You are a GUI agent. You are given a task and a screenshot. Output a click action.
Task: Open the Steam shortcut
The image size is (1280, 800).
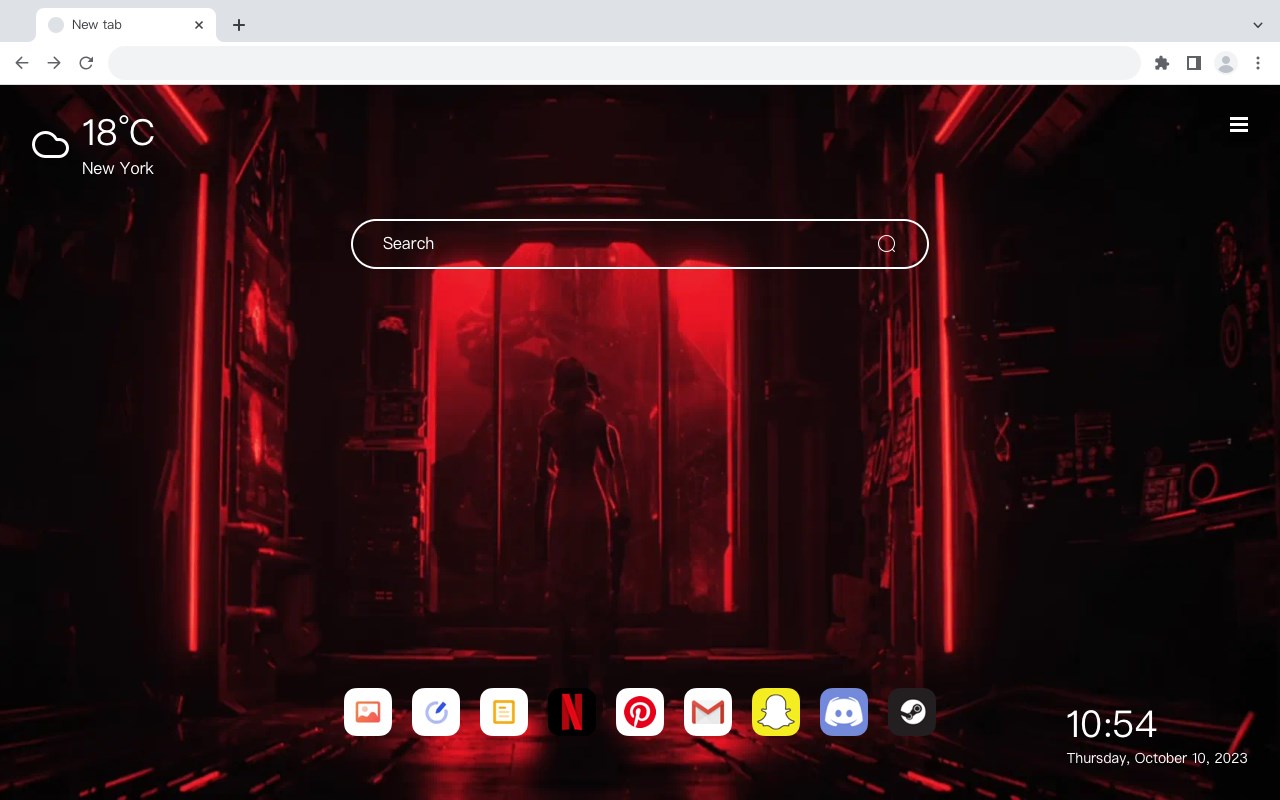[912, 712]
